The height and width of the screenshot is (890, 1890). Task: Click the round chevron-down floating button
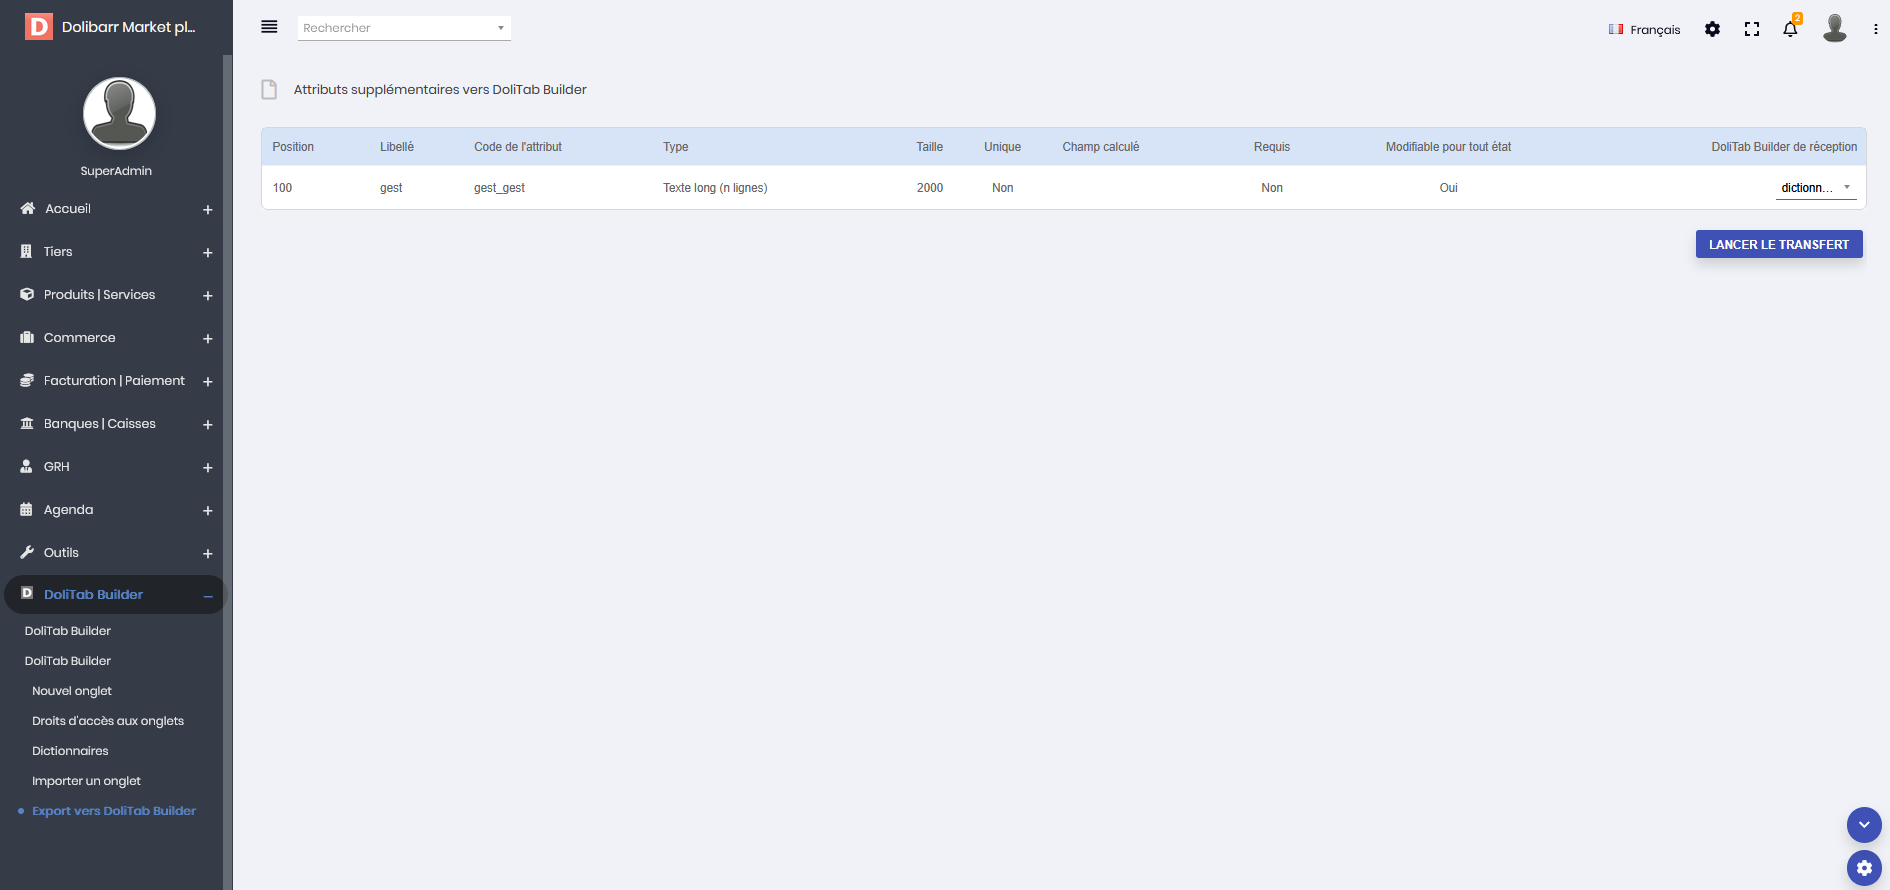tap(1864, 825)
